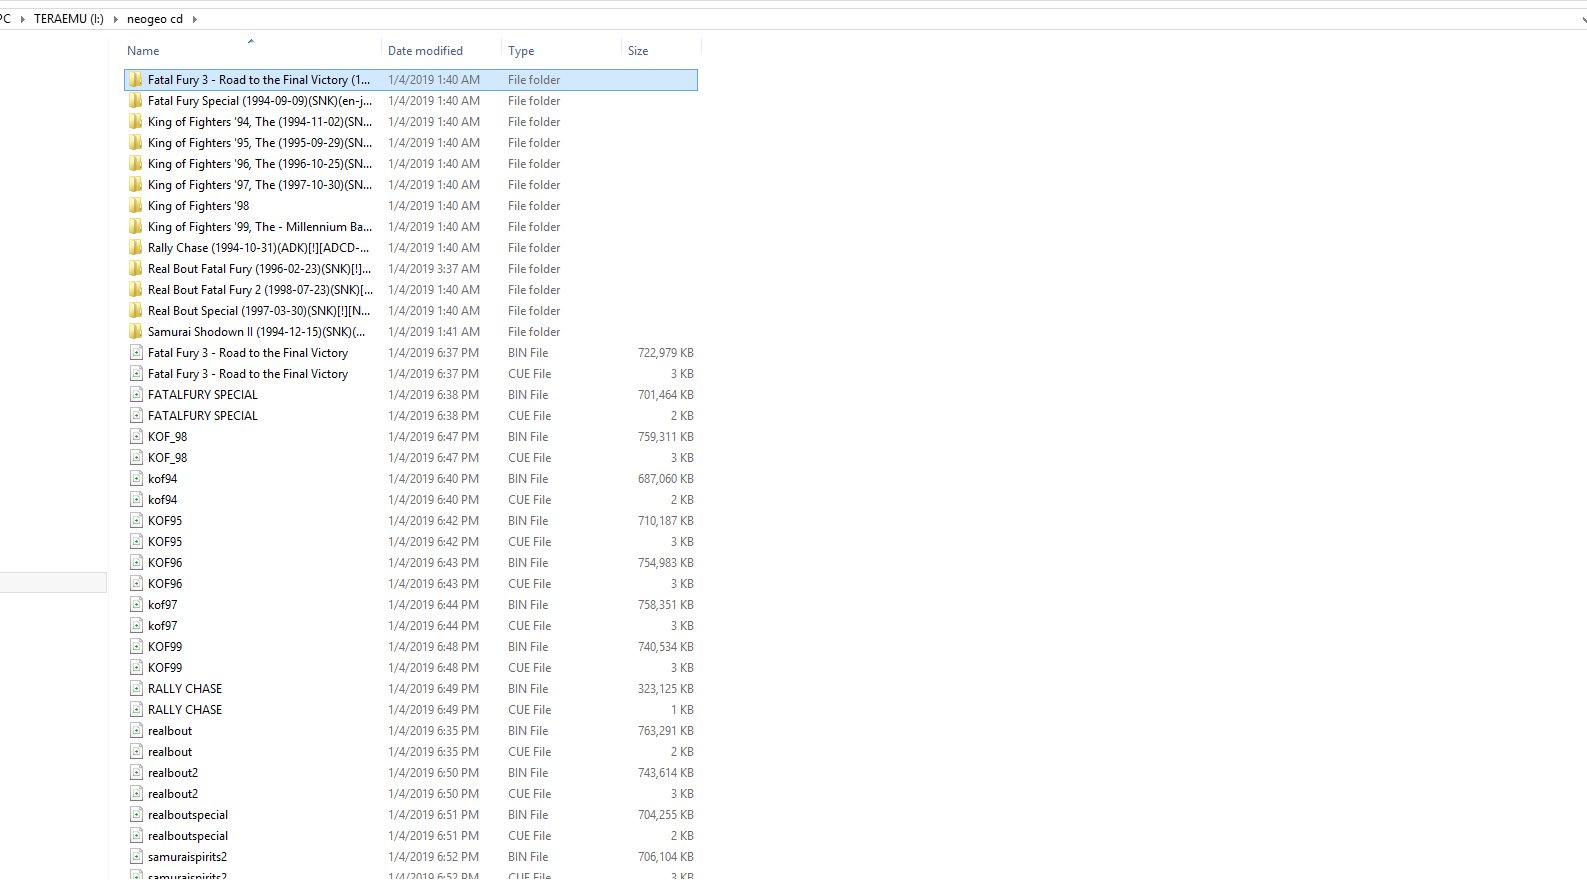Screen dimensions: 1587x885
Task: Sort files by the Type column header
Action: click(521, 51)
